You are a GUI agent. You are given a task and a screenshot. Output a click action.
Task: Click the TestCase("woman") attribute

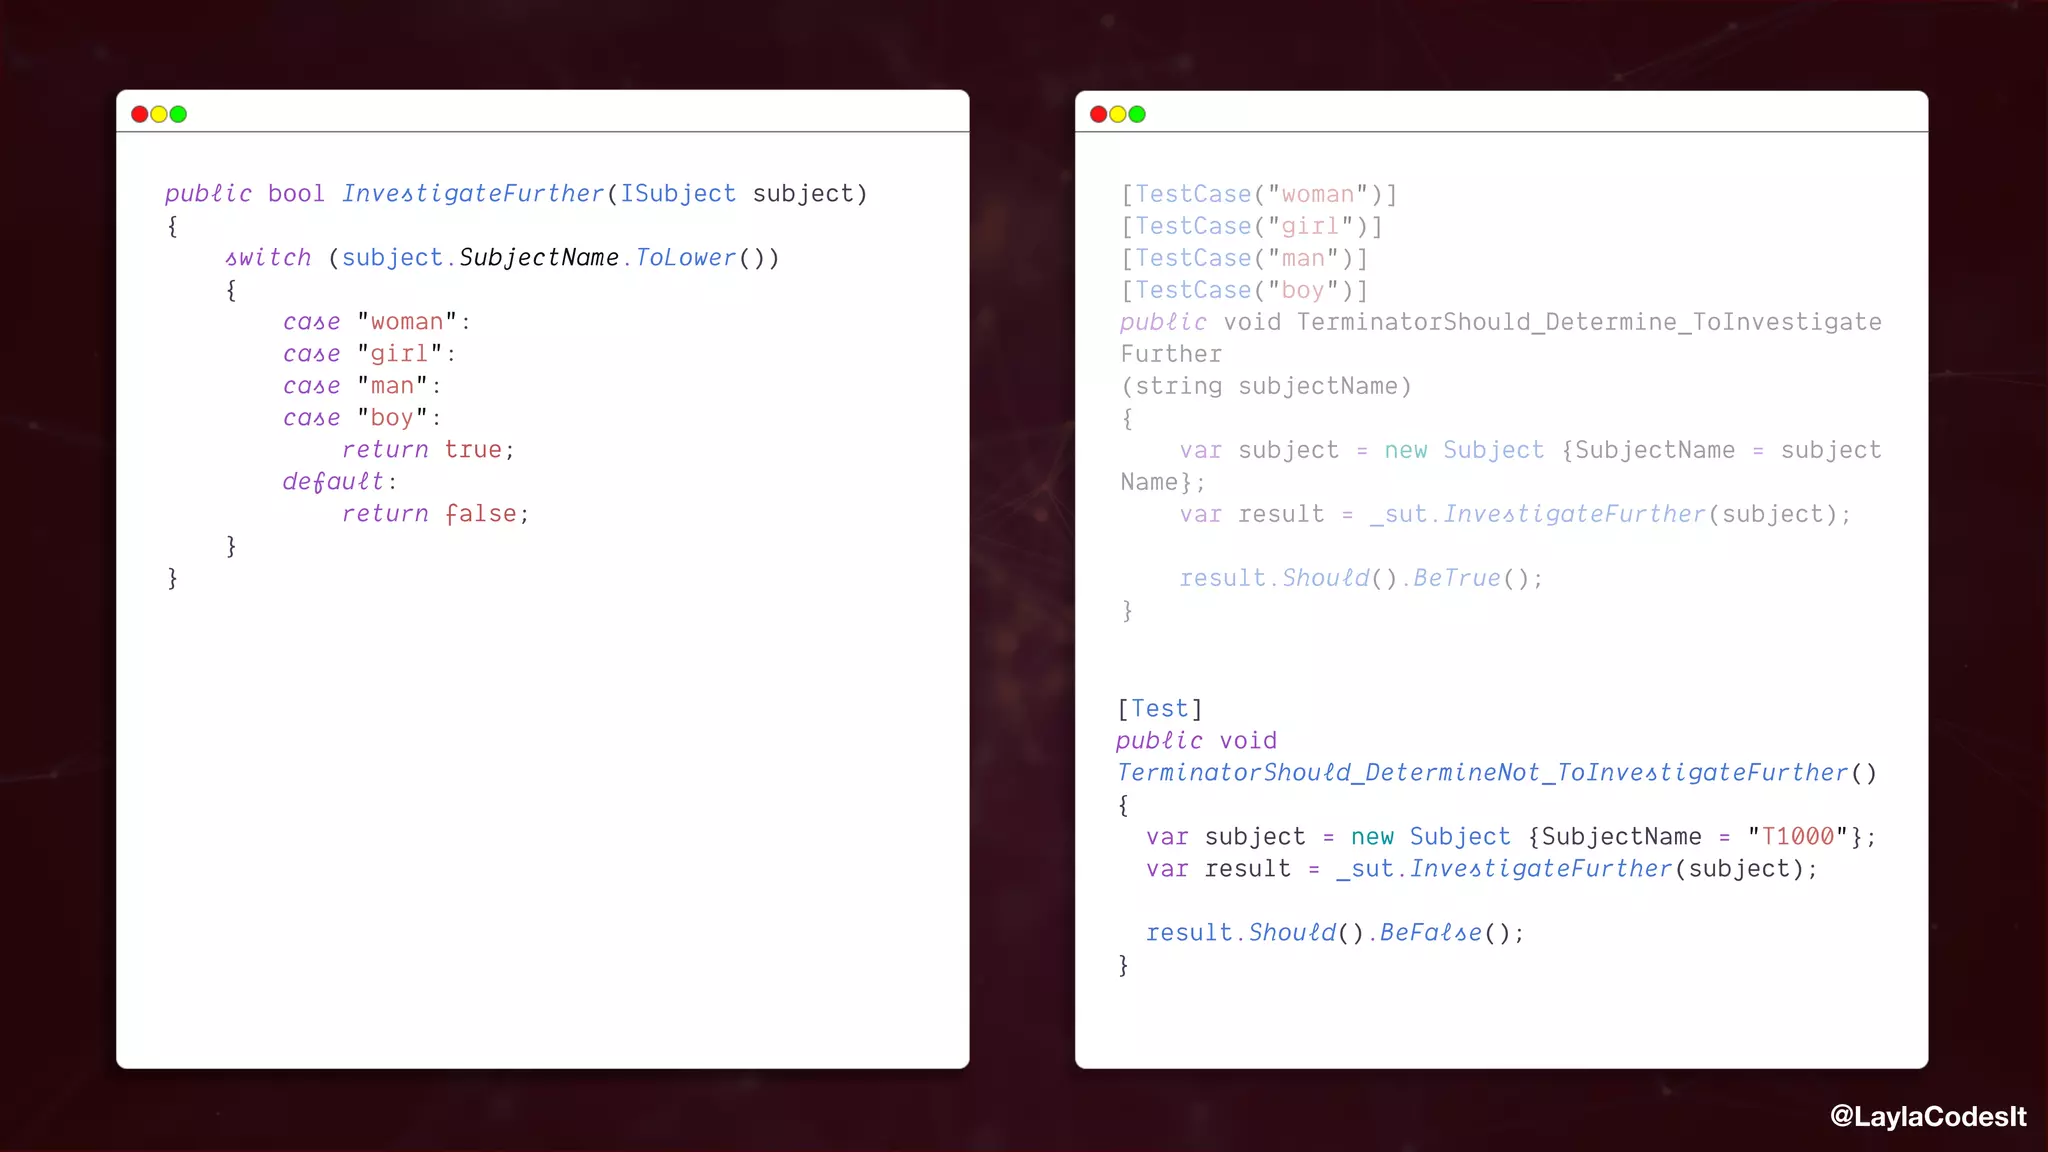[x=1259, y=194]
